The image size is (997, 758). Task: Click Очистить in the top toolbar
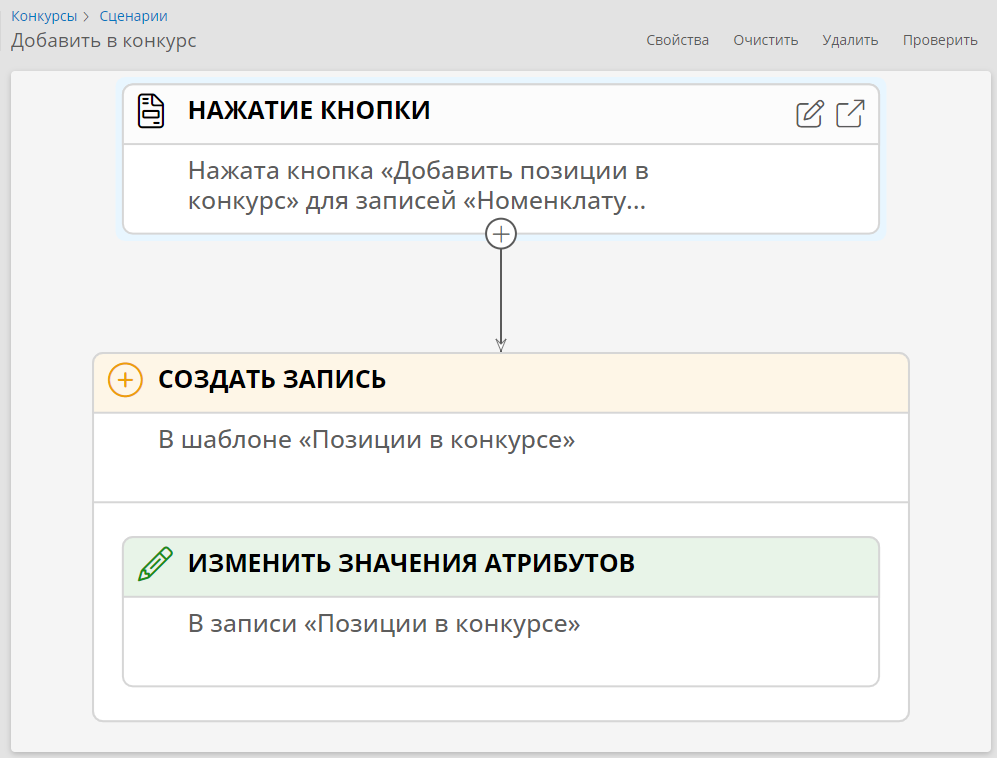[766, 40]
